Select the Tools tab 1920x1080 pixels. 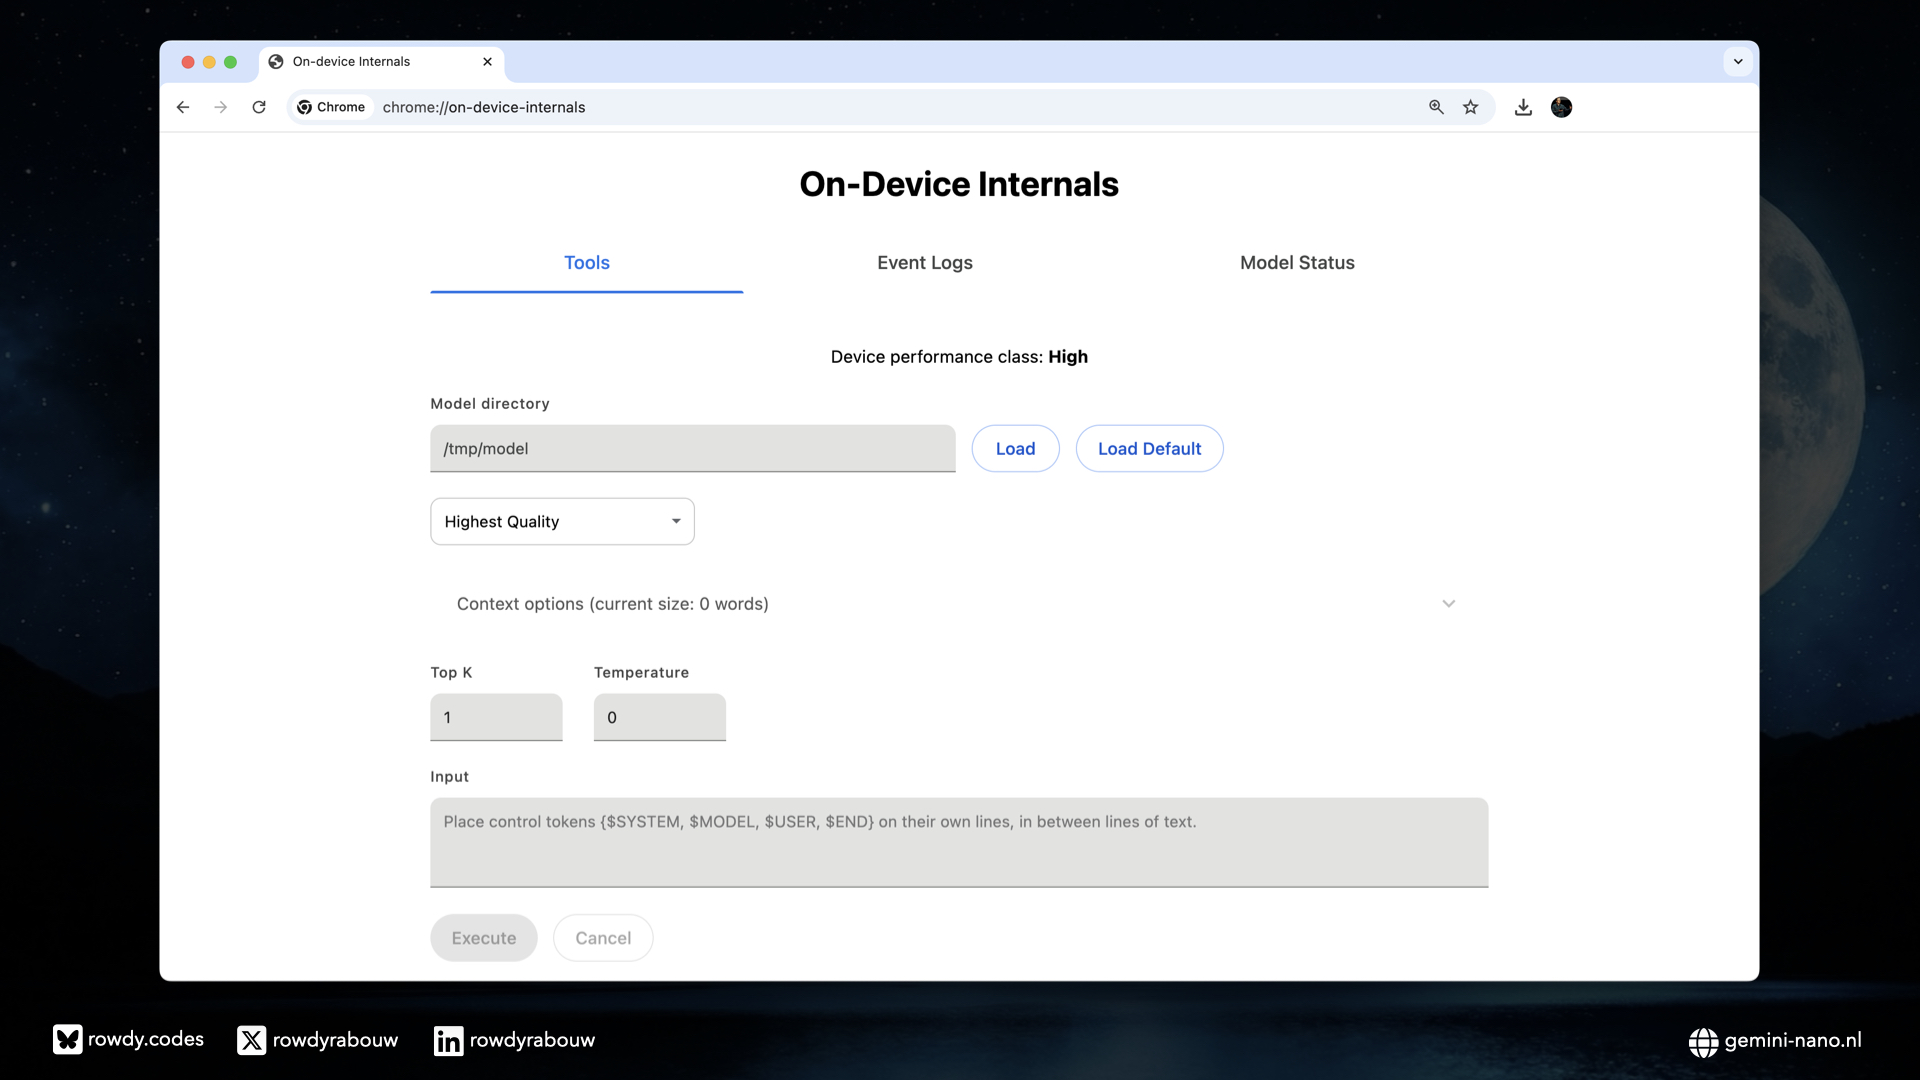pos(586,263)
